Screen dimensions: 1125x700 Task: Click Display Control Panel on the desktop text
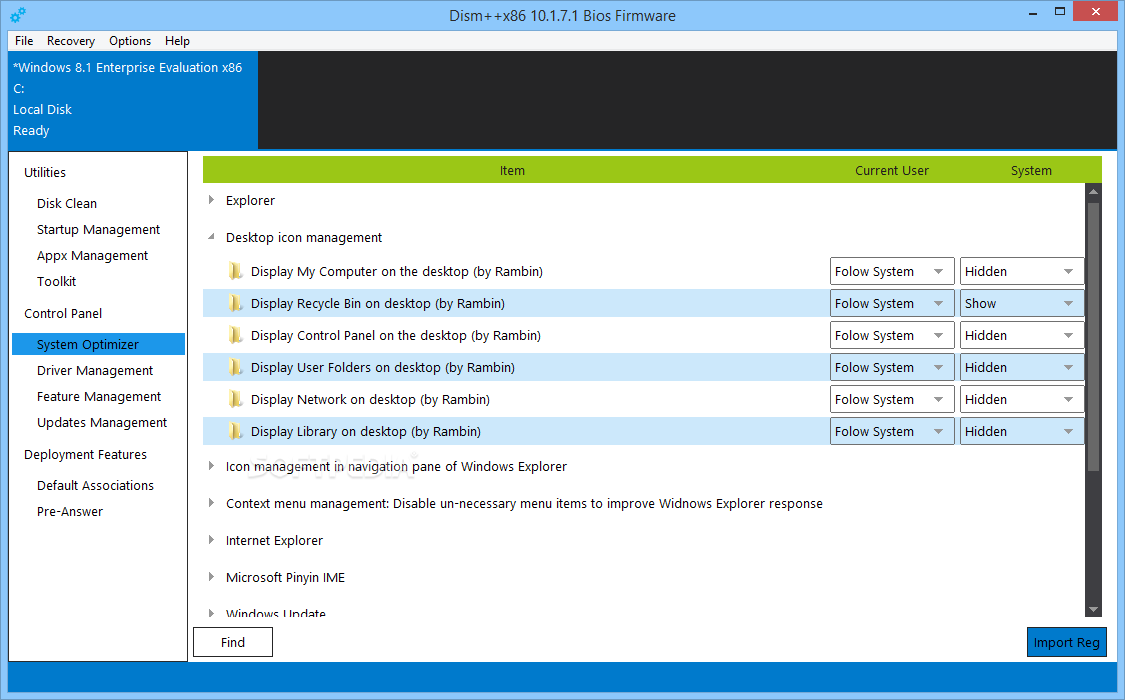[395, 335]
